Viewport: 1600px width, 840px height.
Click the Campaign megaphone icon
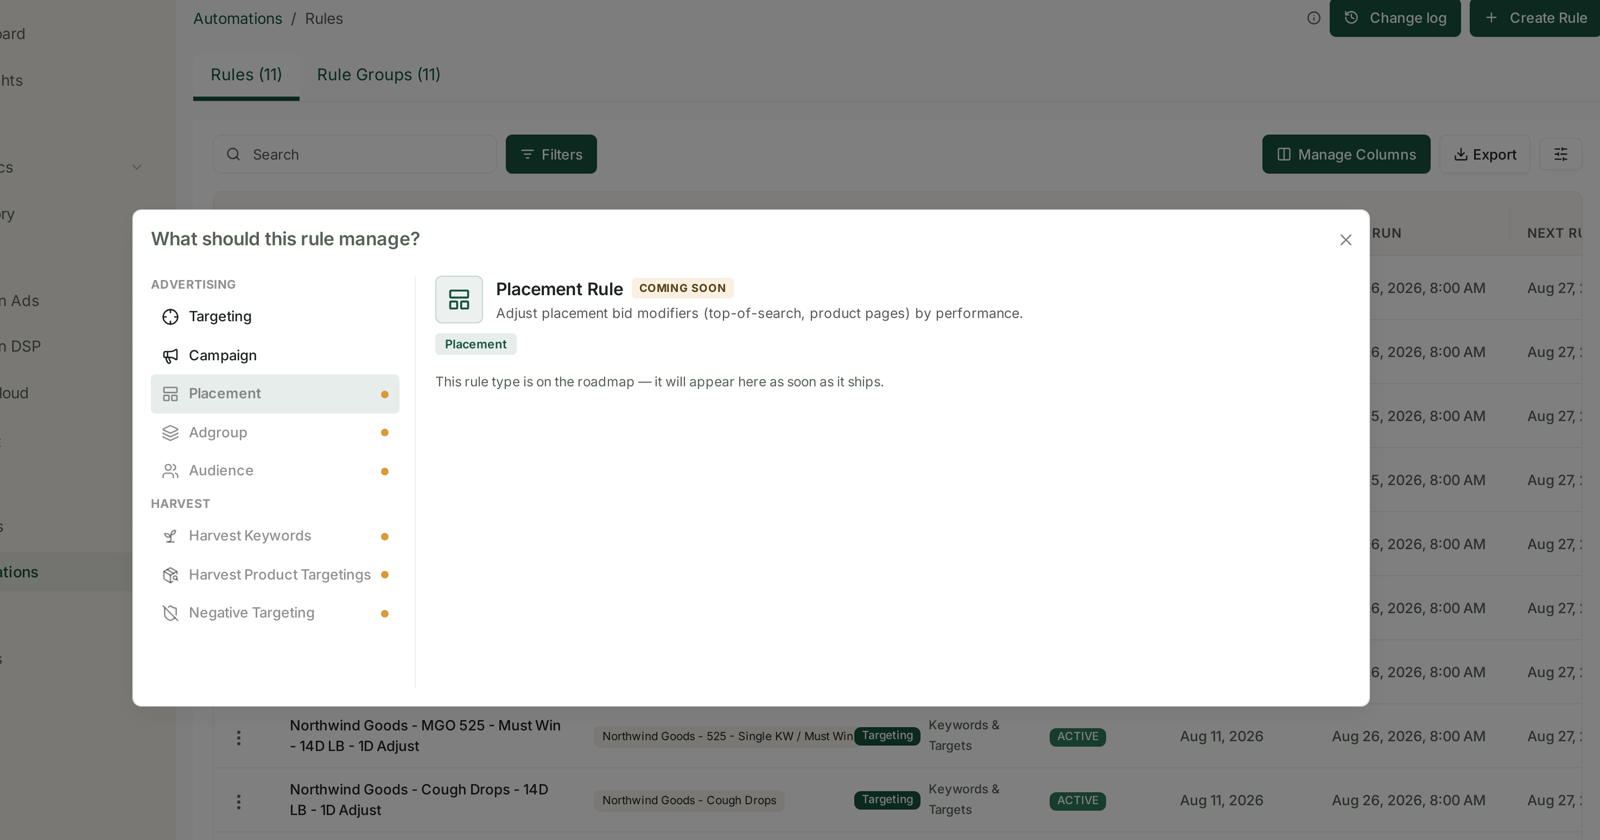[x=171, y=355]
